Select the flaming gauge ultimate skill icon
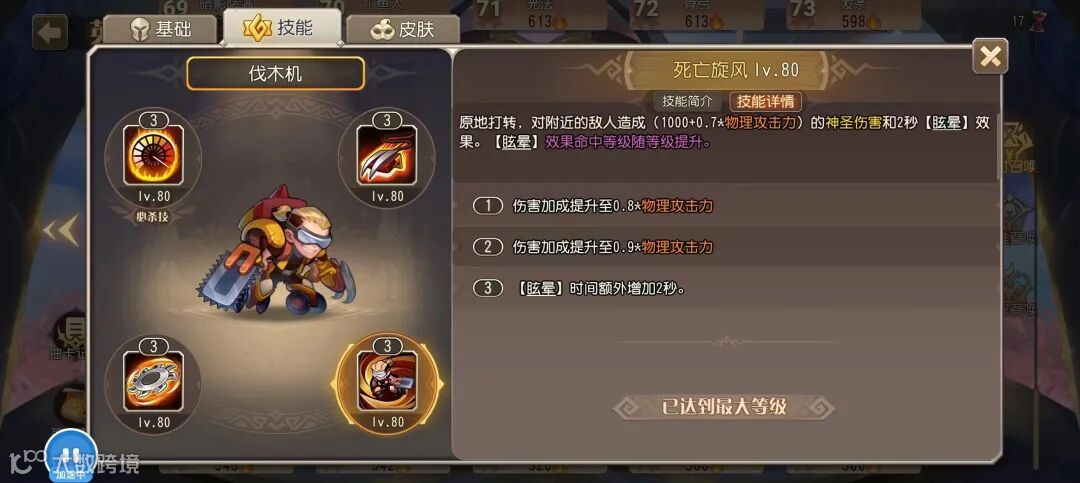The image size is (1080, 483). 153,155
